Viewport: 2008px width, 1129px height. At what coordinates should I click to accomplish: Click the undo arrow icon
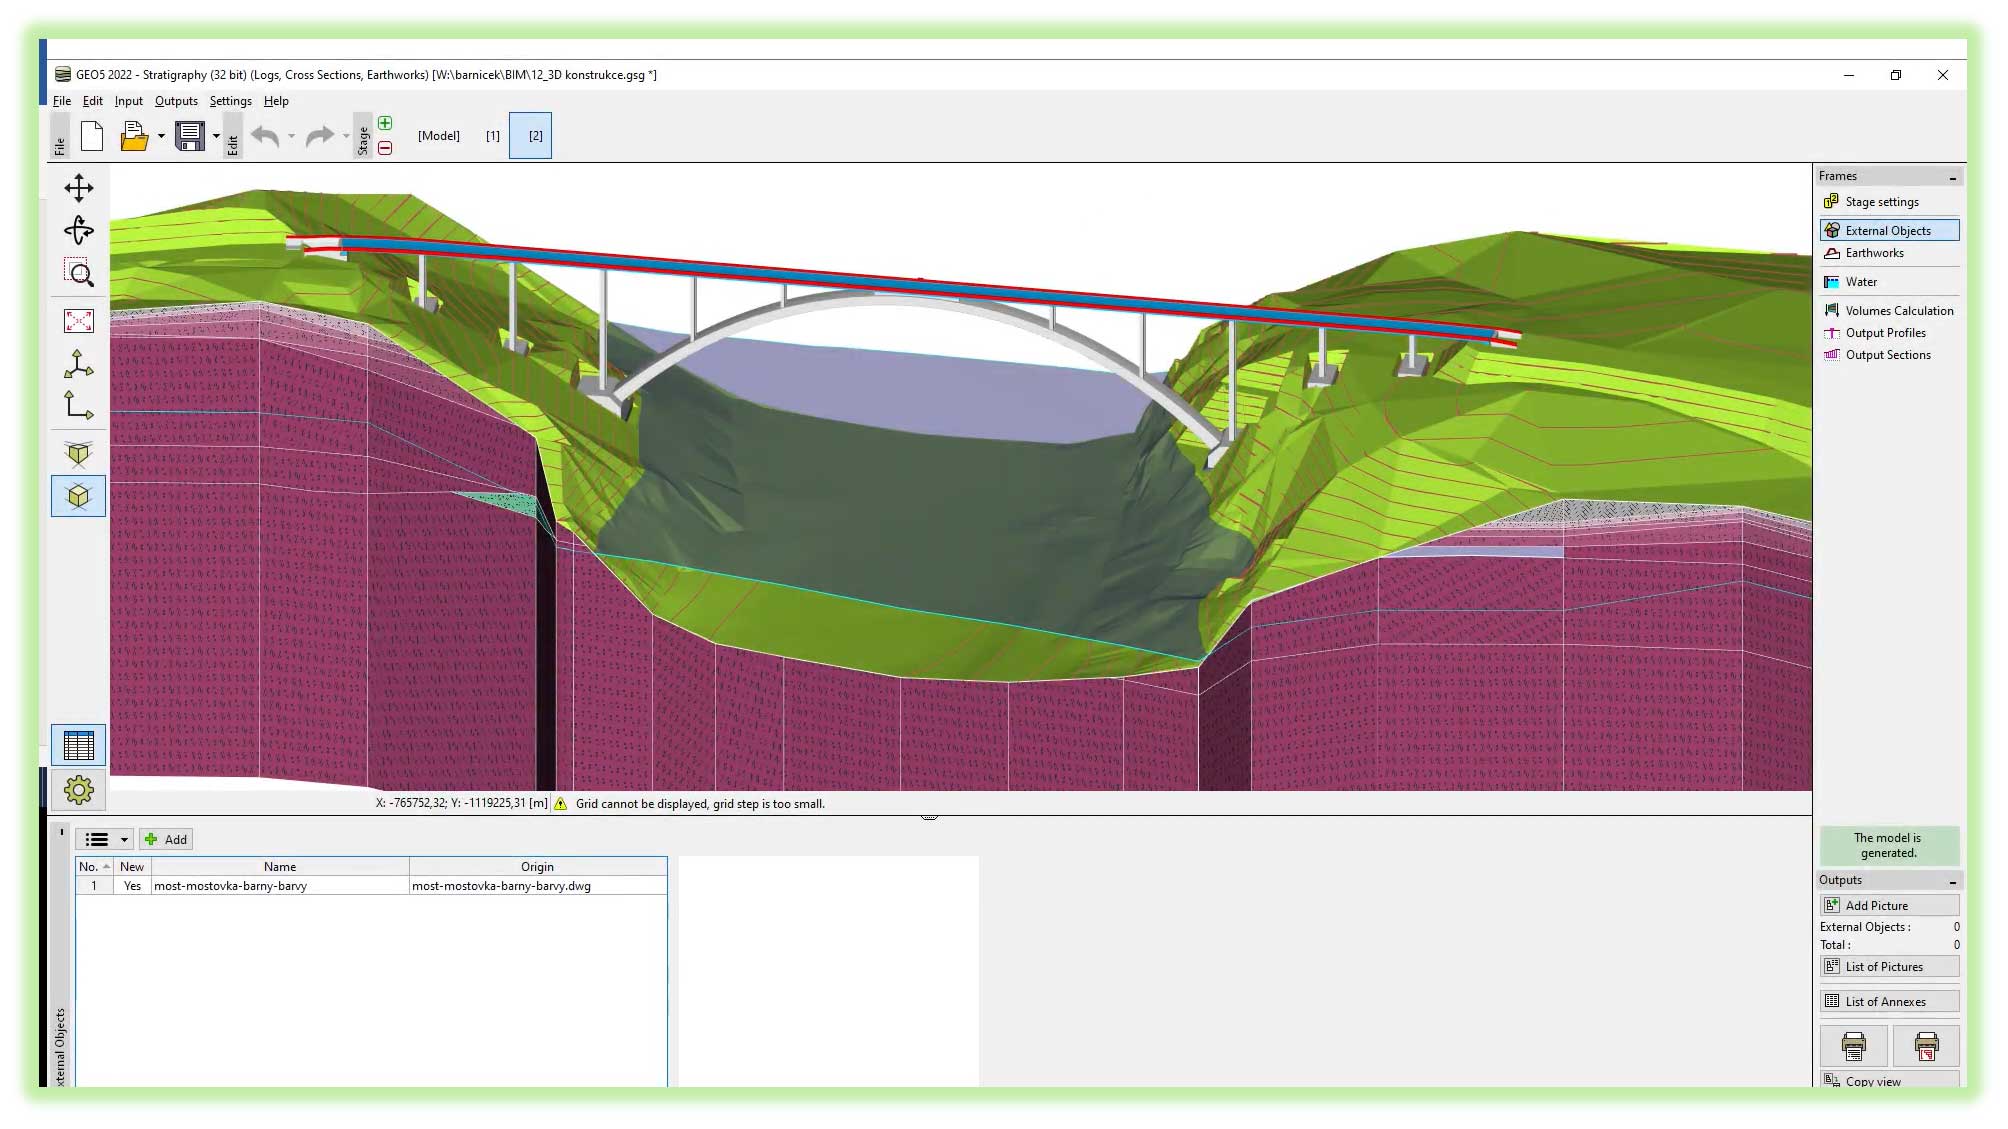pyautogui.click(x=265, y=136)
